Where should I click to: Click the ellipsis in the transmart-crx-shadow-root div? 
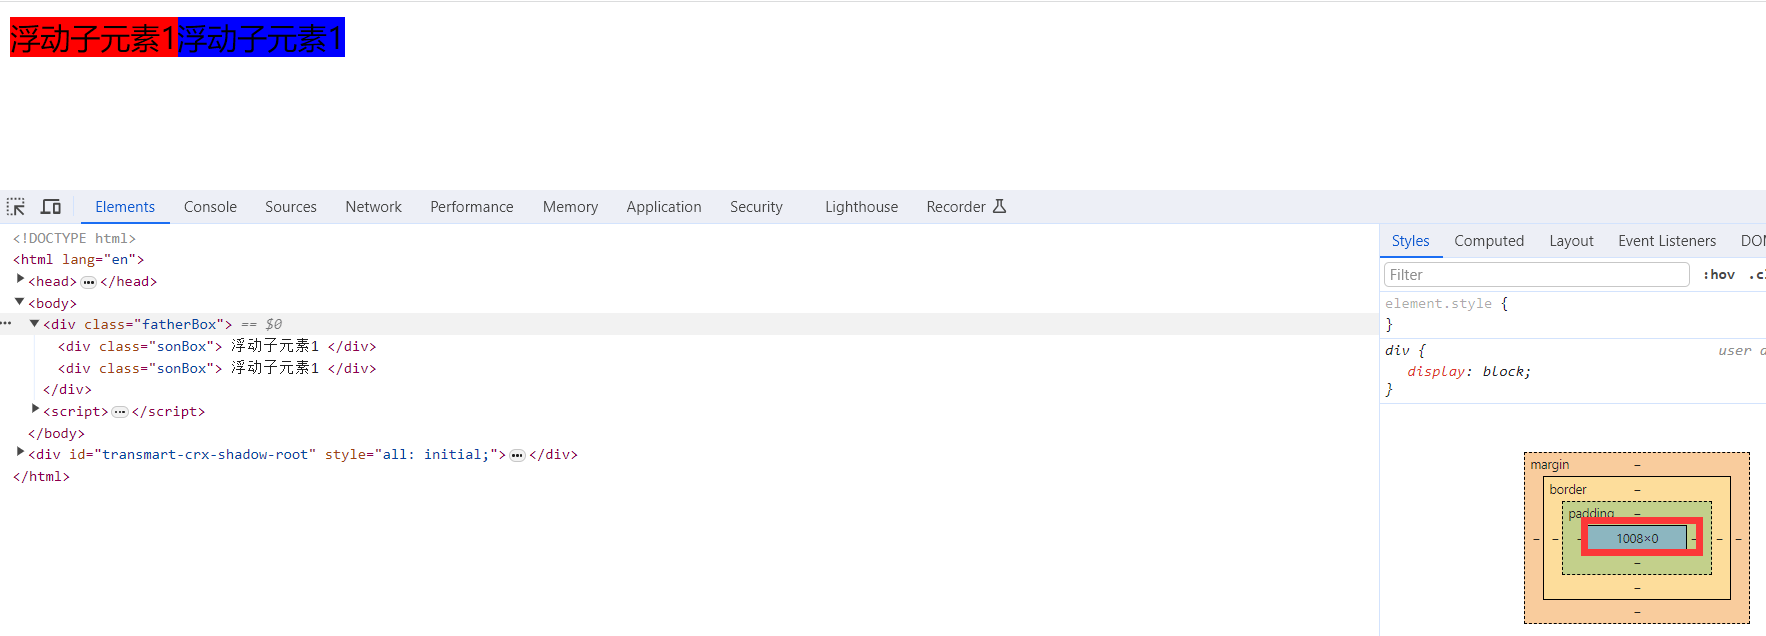click(517, 455)
